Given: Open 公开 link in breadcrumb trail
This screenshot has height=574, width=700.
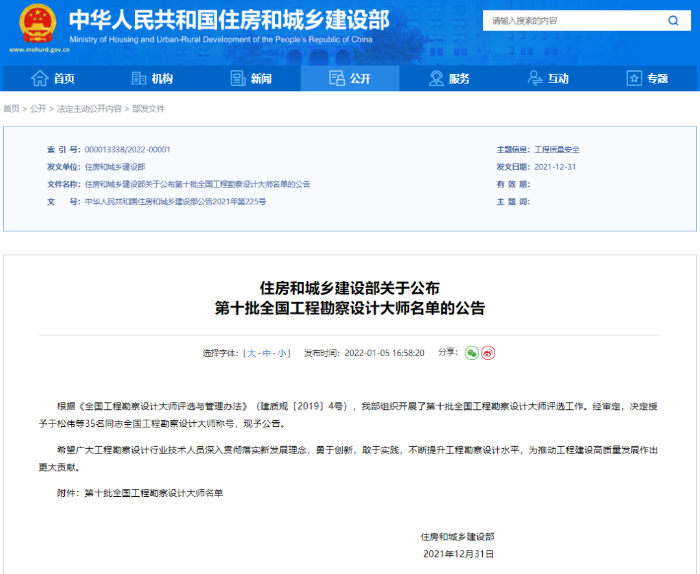Looking at the screenshot, I should coord(38,108).
